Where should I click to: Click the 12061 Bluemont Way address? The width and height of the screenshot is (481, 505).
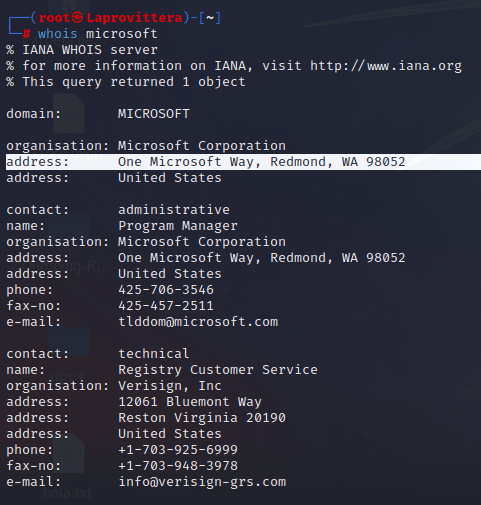point(190,402)
